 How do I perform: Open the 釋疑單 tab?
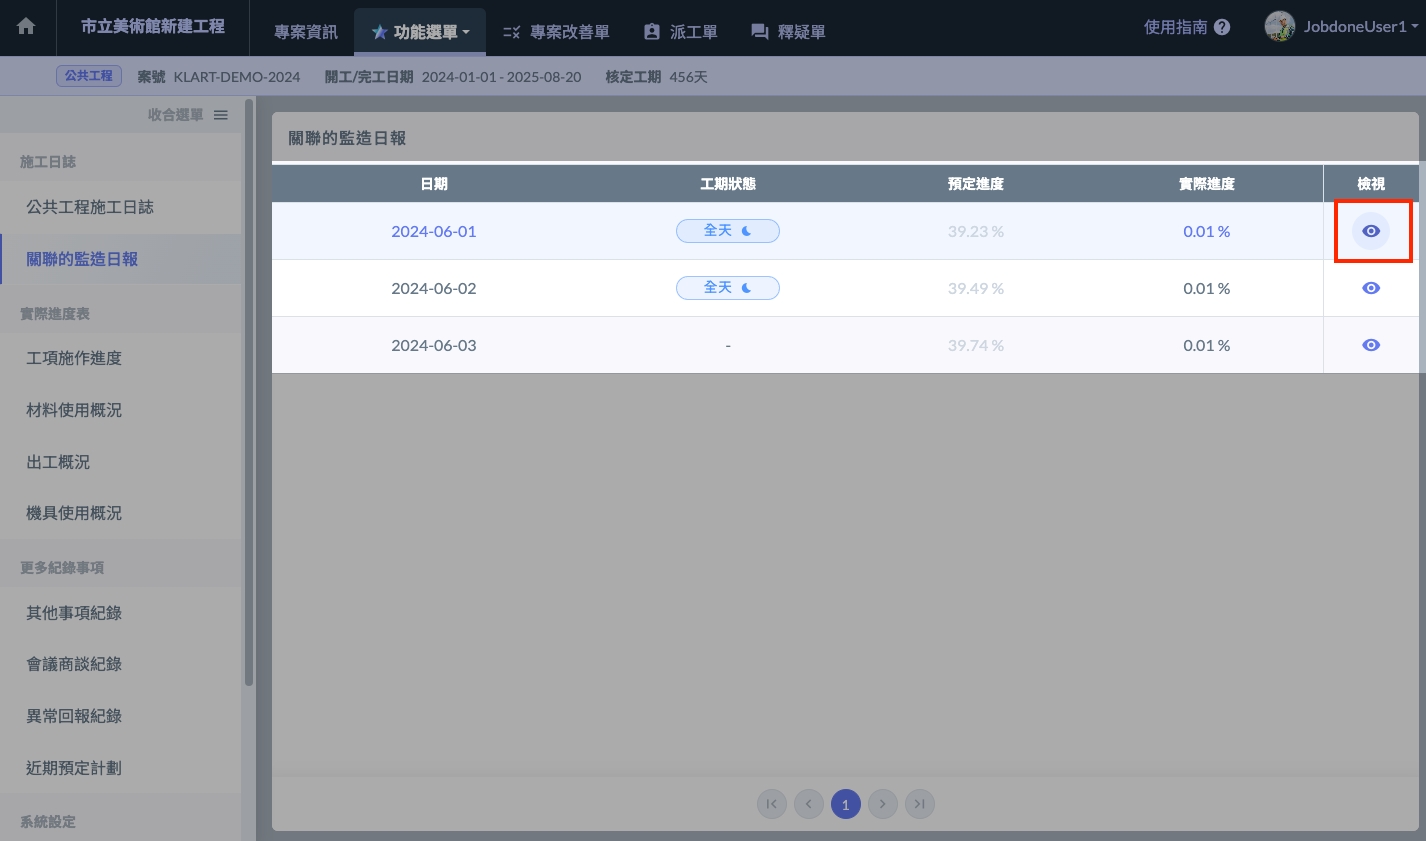click(x=788, y=32)
